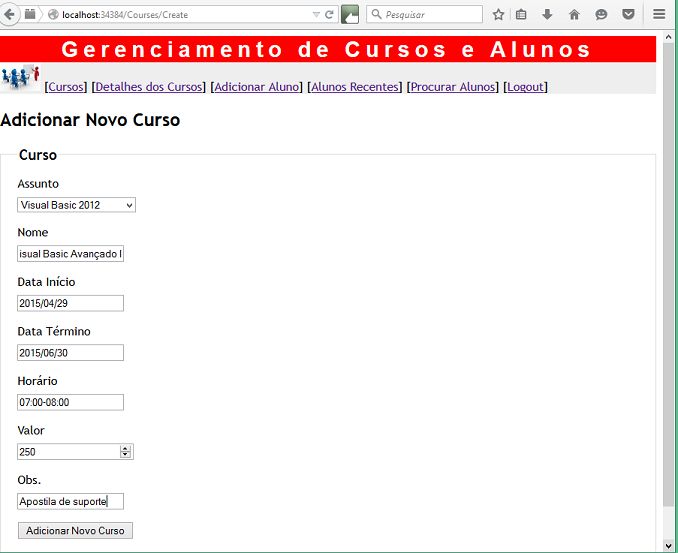Open the hamburger browser menu
678x553 pixels.
tap(659, 14)
